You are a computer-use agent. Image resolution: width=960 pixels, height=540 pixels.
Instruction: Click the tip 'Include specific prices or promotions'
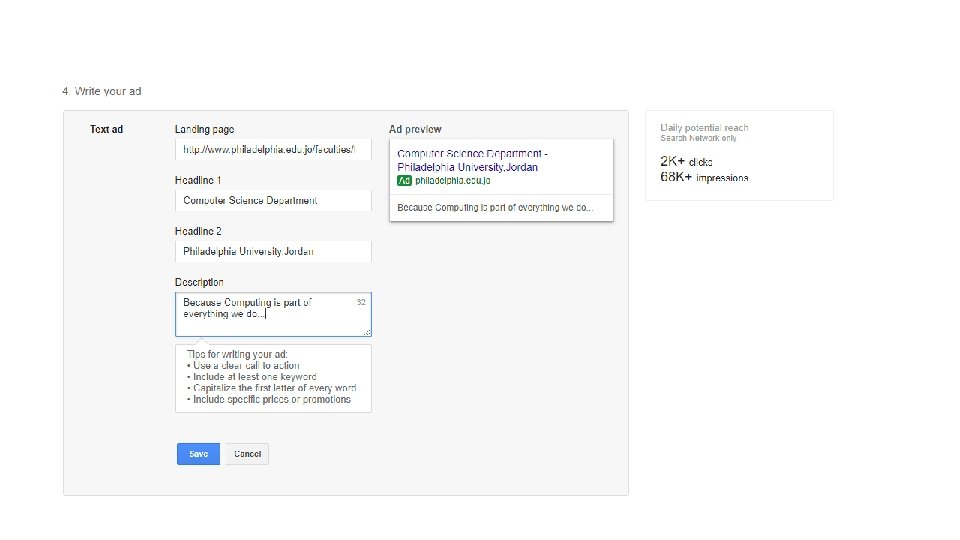click(269, 400)
